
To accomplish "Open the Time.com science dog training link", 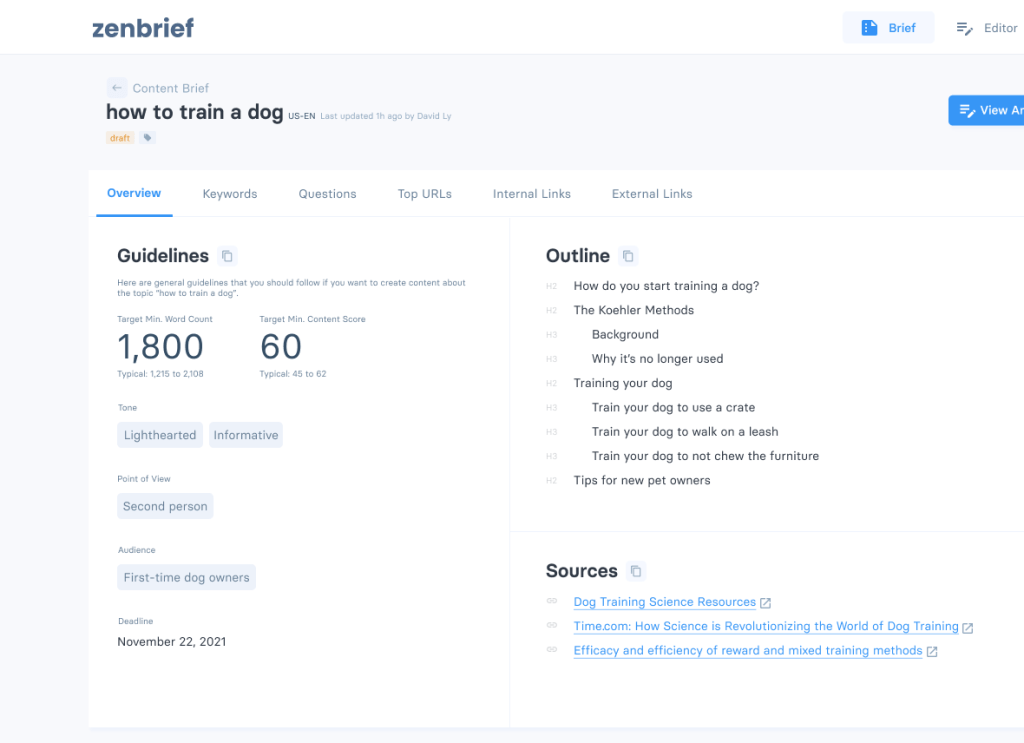I will [765, 626].
